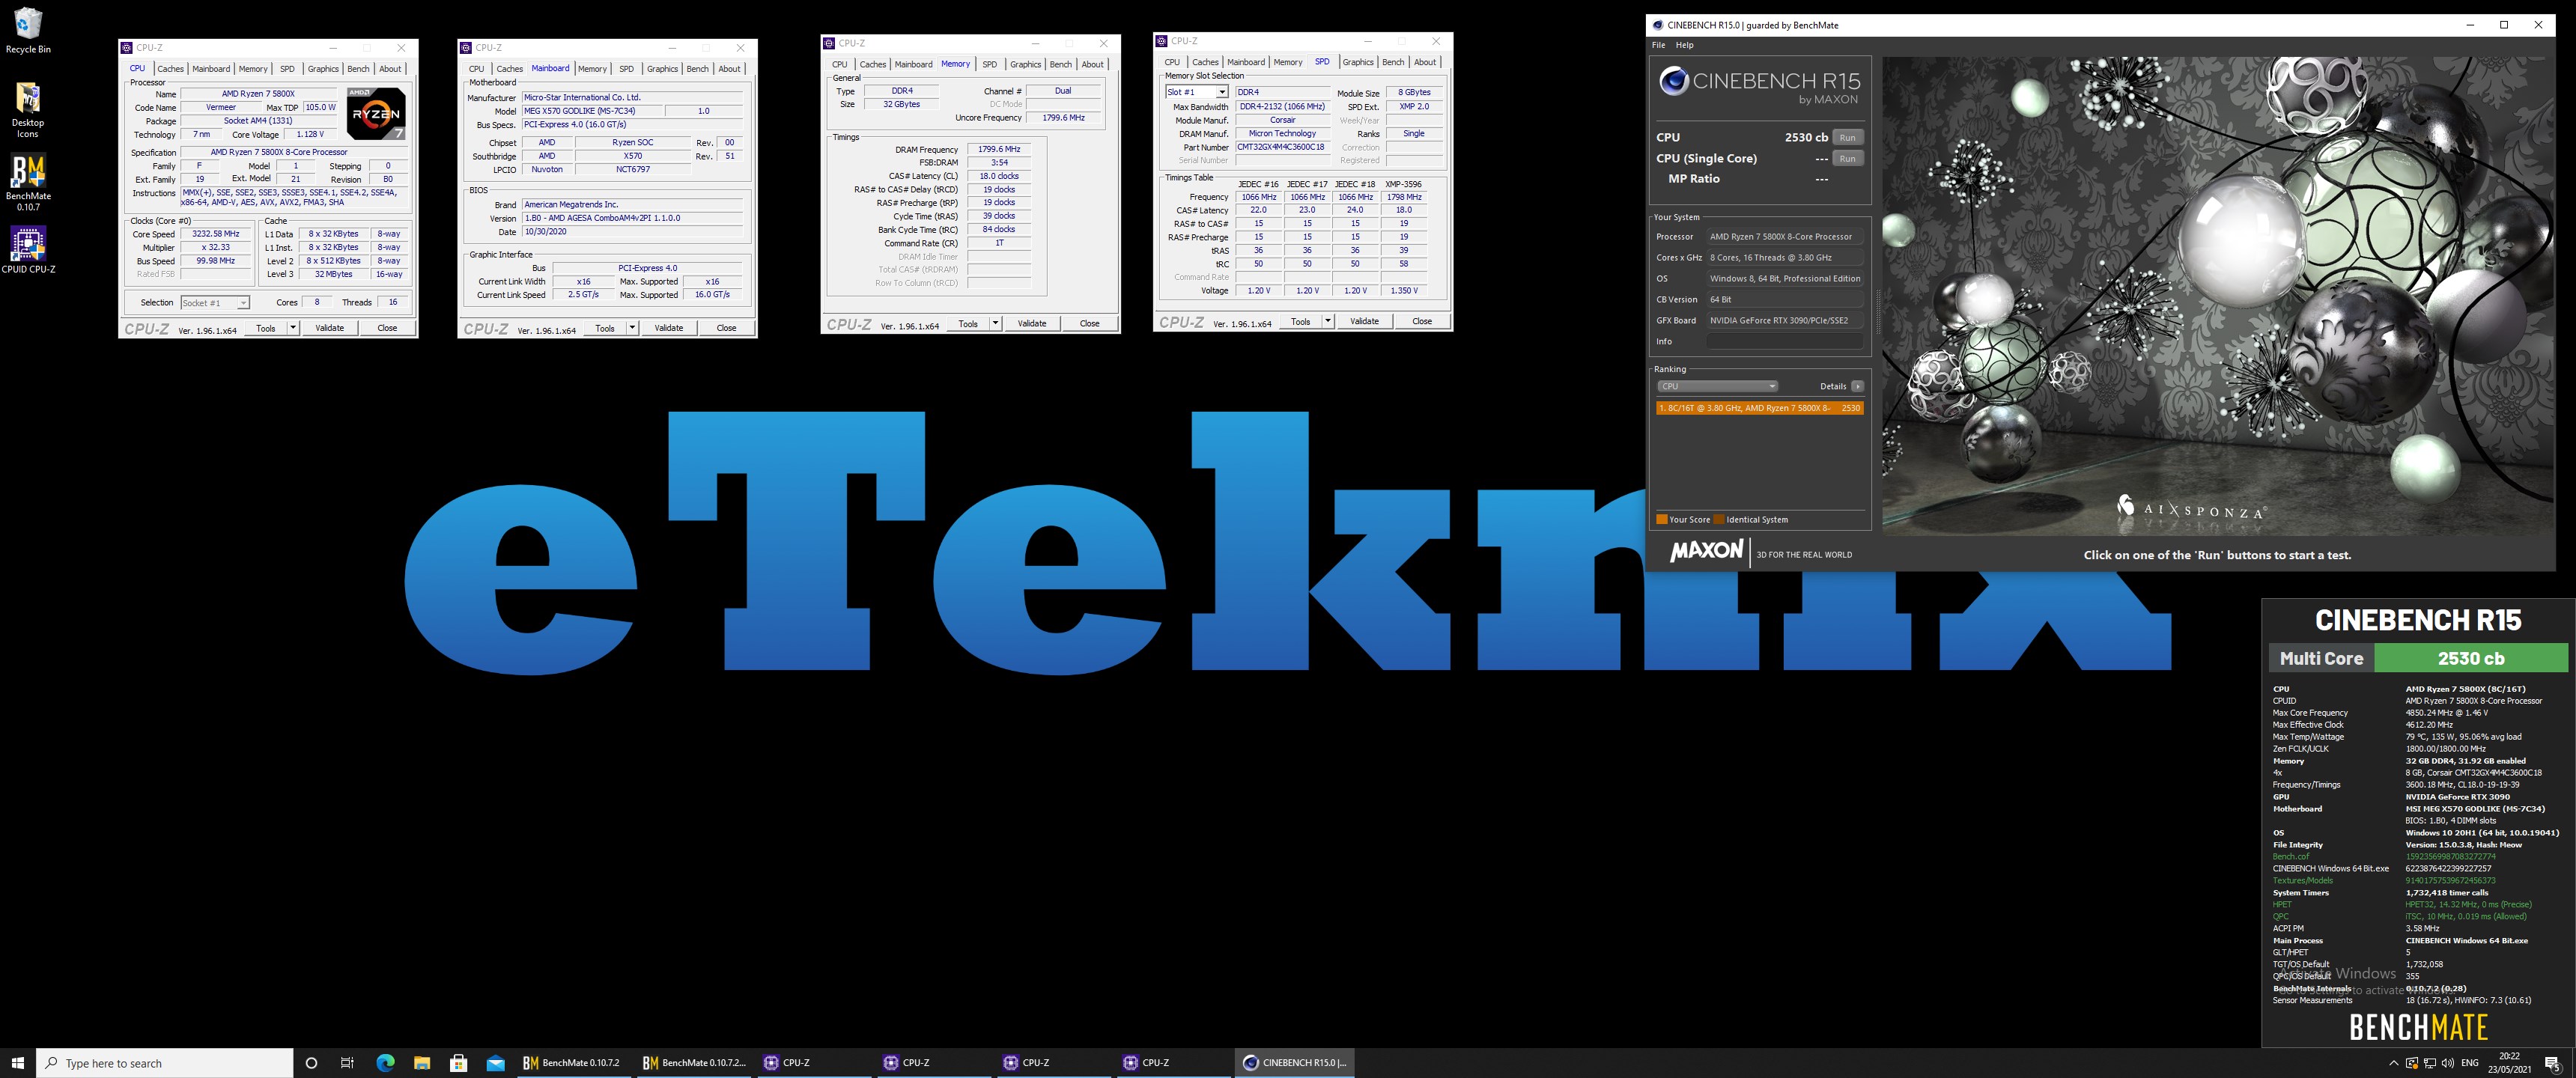Open the Ranking CPU dropdown in Cinebench
The width and height of the screenshot is (2576, 1078).
[x=1717, y=386]
